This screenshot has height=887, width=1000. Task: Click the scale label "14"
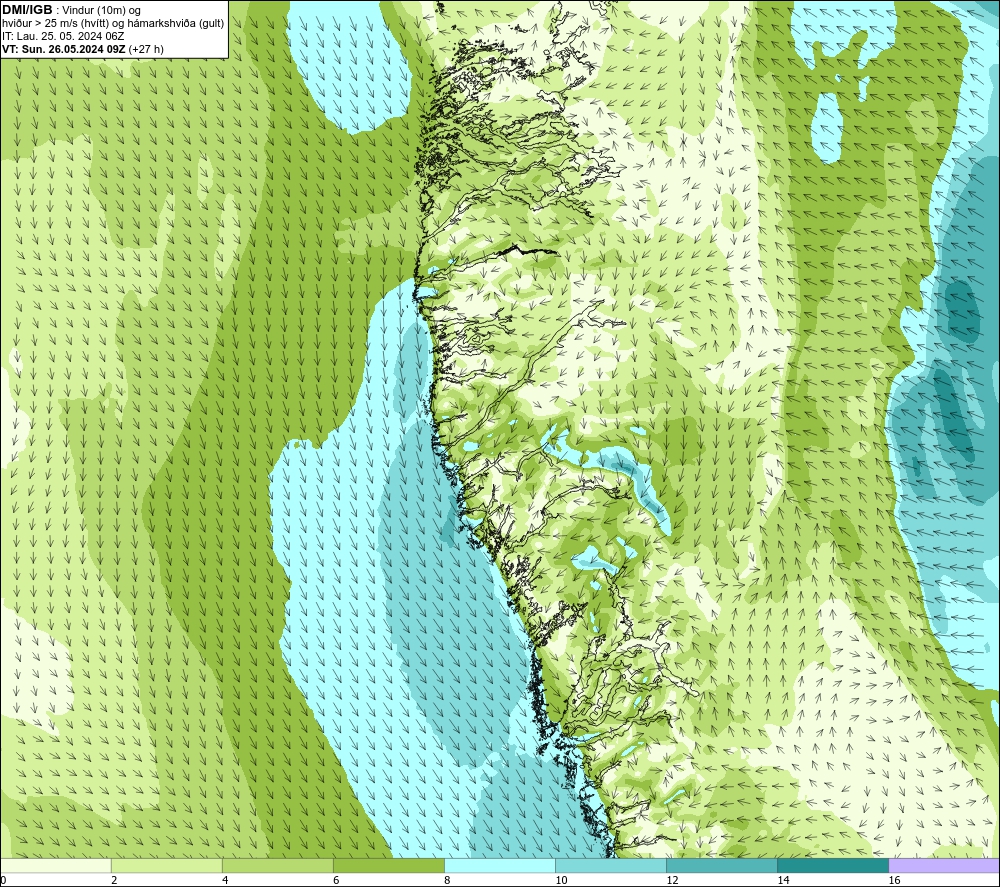pyautogui.click(x=783, y=880)
